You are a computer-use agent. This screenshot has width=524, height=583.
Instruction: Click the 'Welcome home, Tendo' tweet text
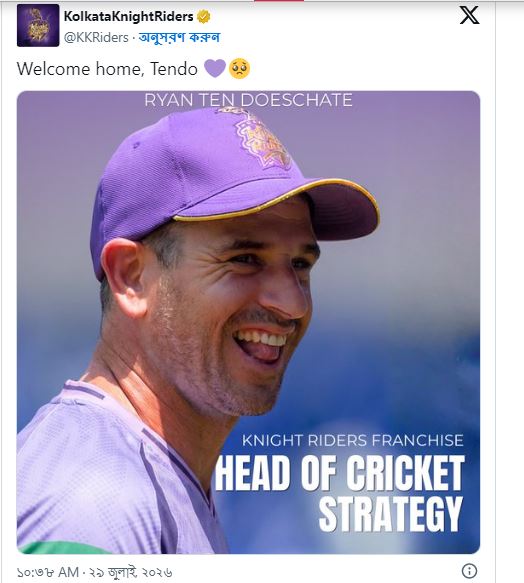coord(107,69)
